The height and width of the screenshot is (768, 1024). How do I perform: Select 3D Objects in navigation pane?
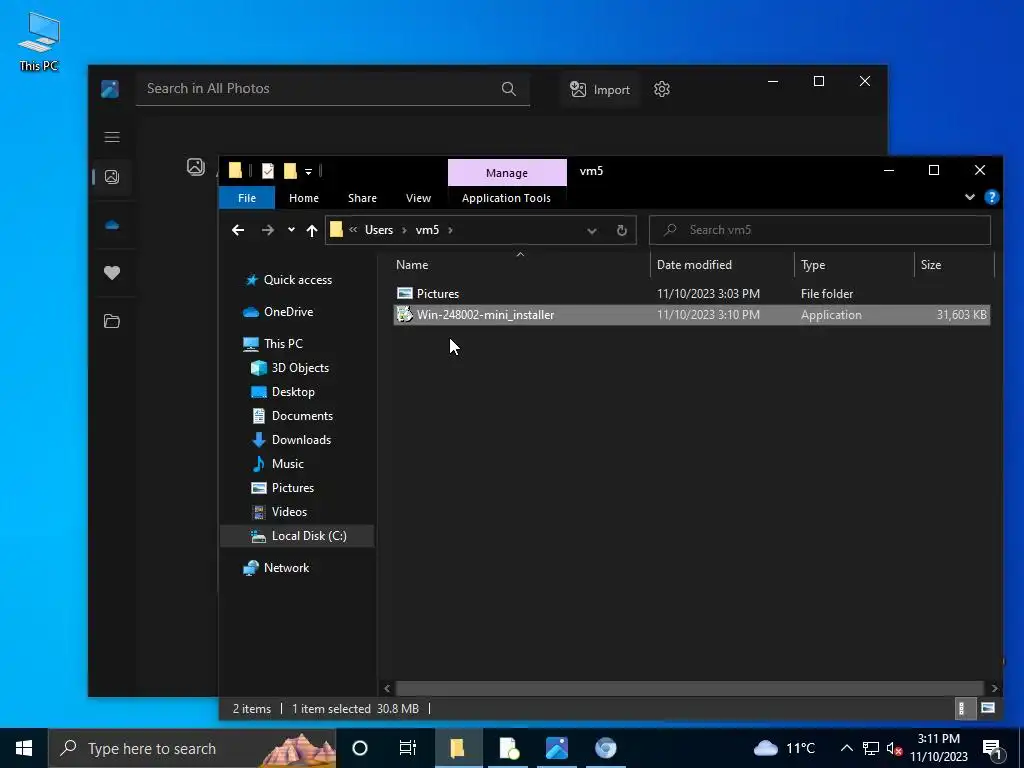point(300,368)
